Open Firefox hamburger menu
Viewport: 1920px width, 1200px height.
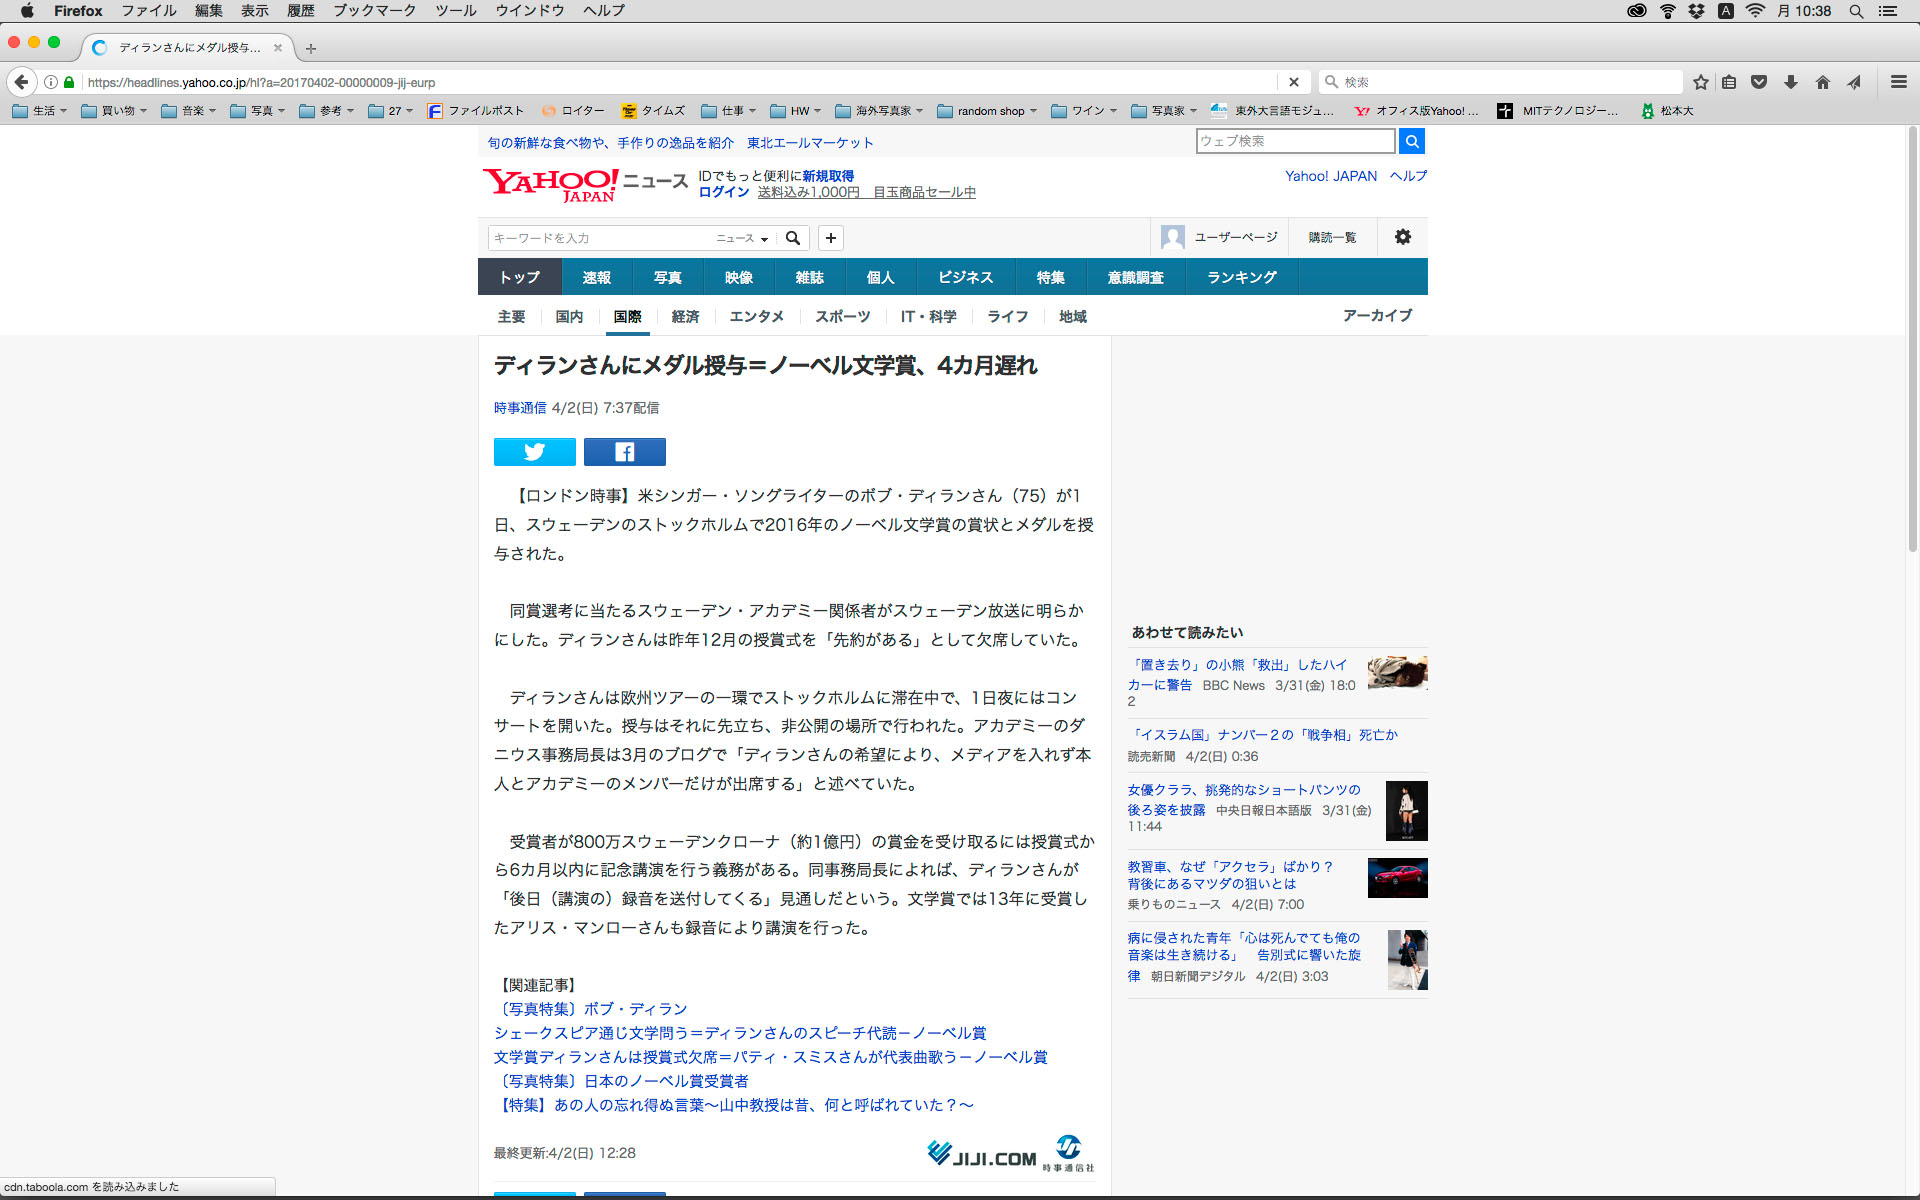[1898, 82]
